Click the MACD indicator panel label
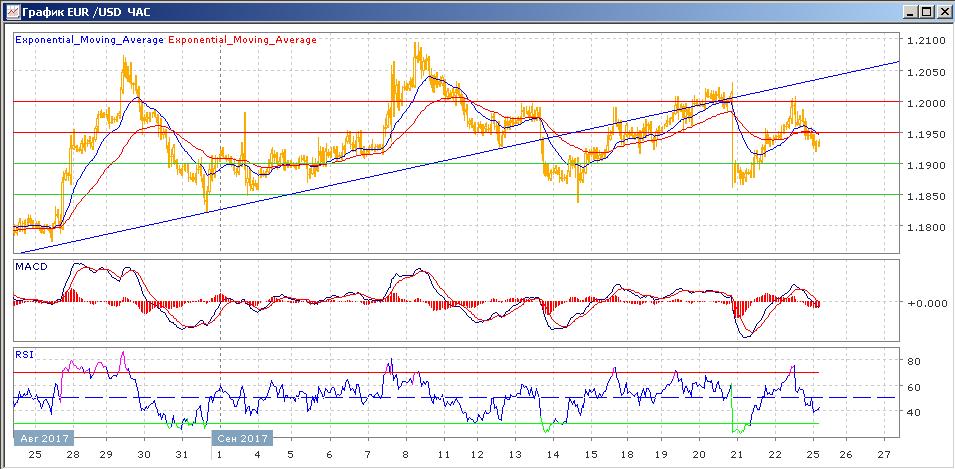The width and height of the screenshot is (955, 469). pyautogui.click(x=30, y=266)
